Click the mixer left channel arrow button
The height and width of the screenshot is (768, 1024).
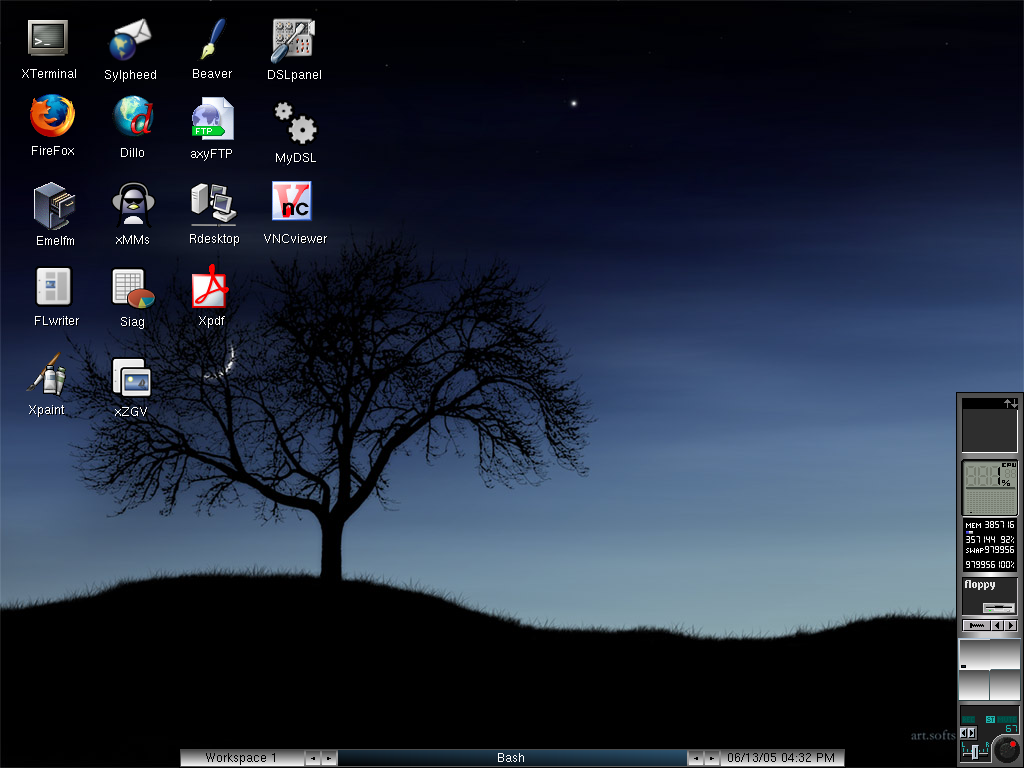pos(963,733)
